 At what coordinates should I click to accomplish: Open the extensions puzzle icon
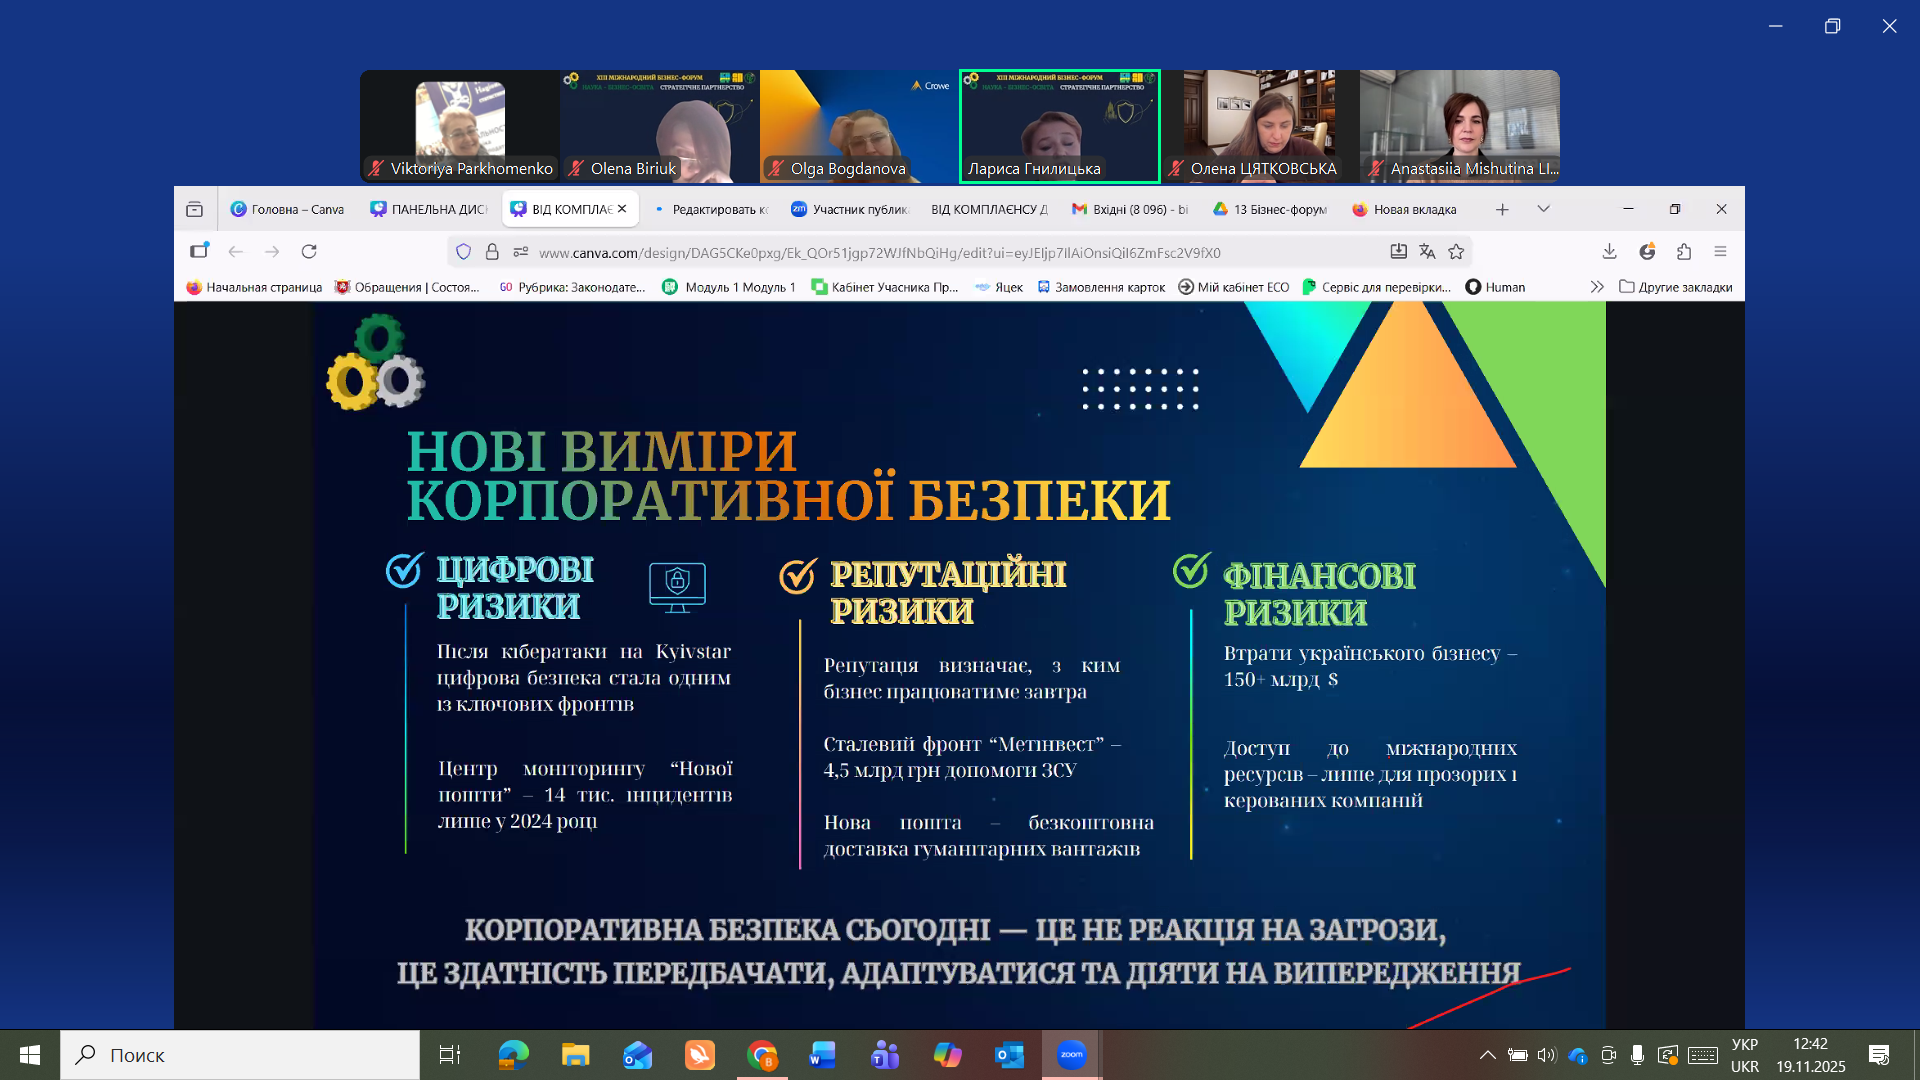tap(1684, 252)
